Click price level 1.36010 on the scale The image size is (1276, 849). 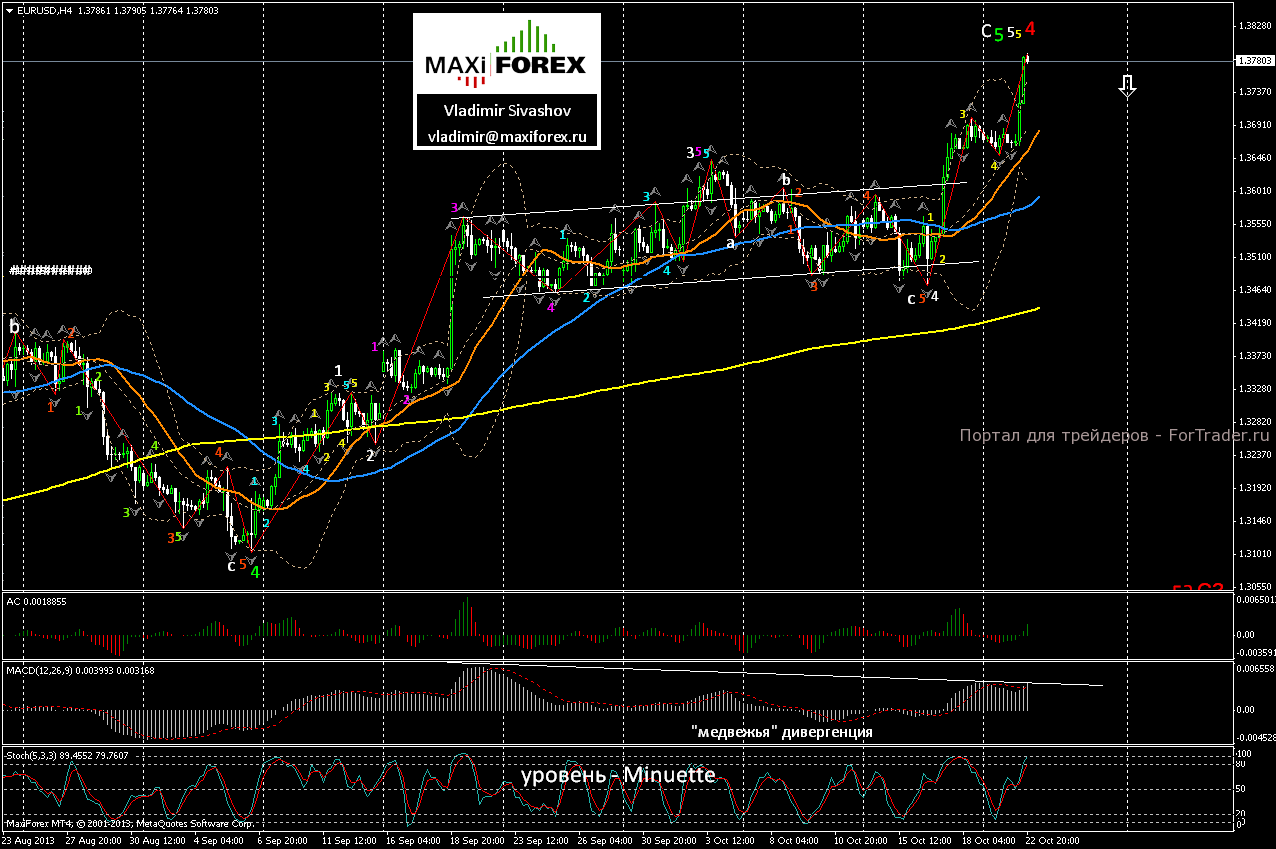1254,190
